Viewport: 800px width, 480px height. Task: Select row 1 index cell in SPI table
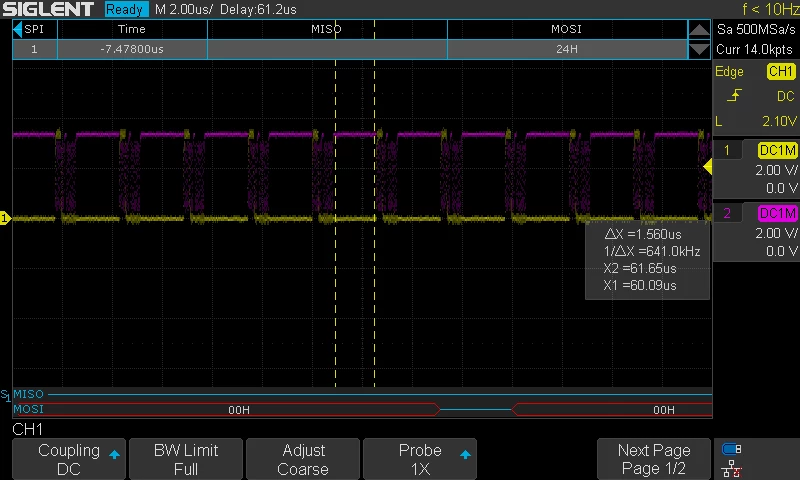(34, 49)
